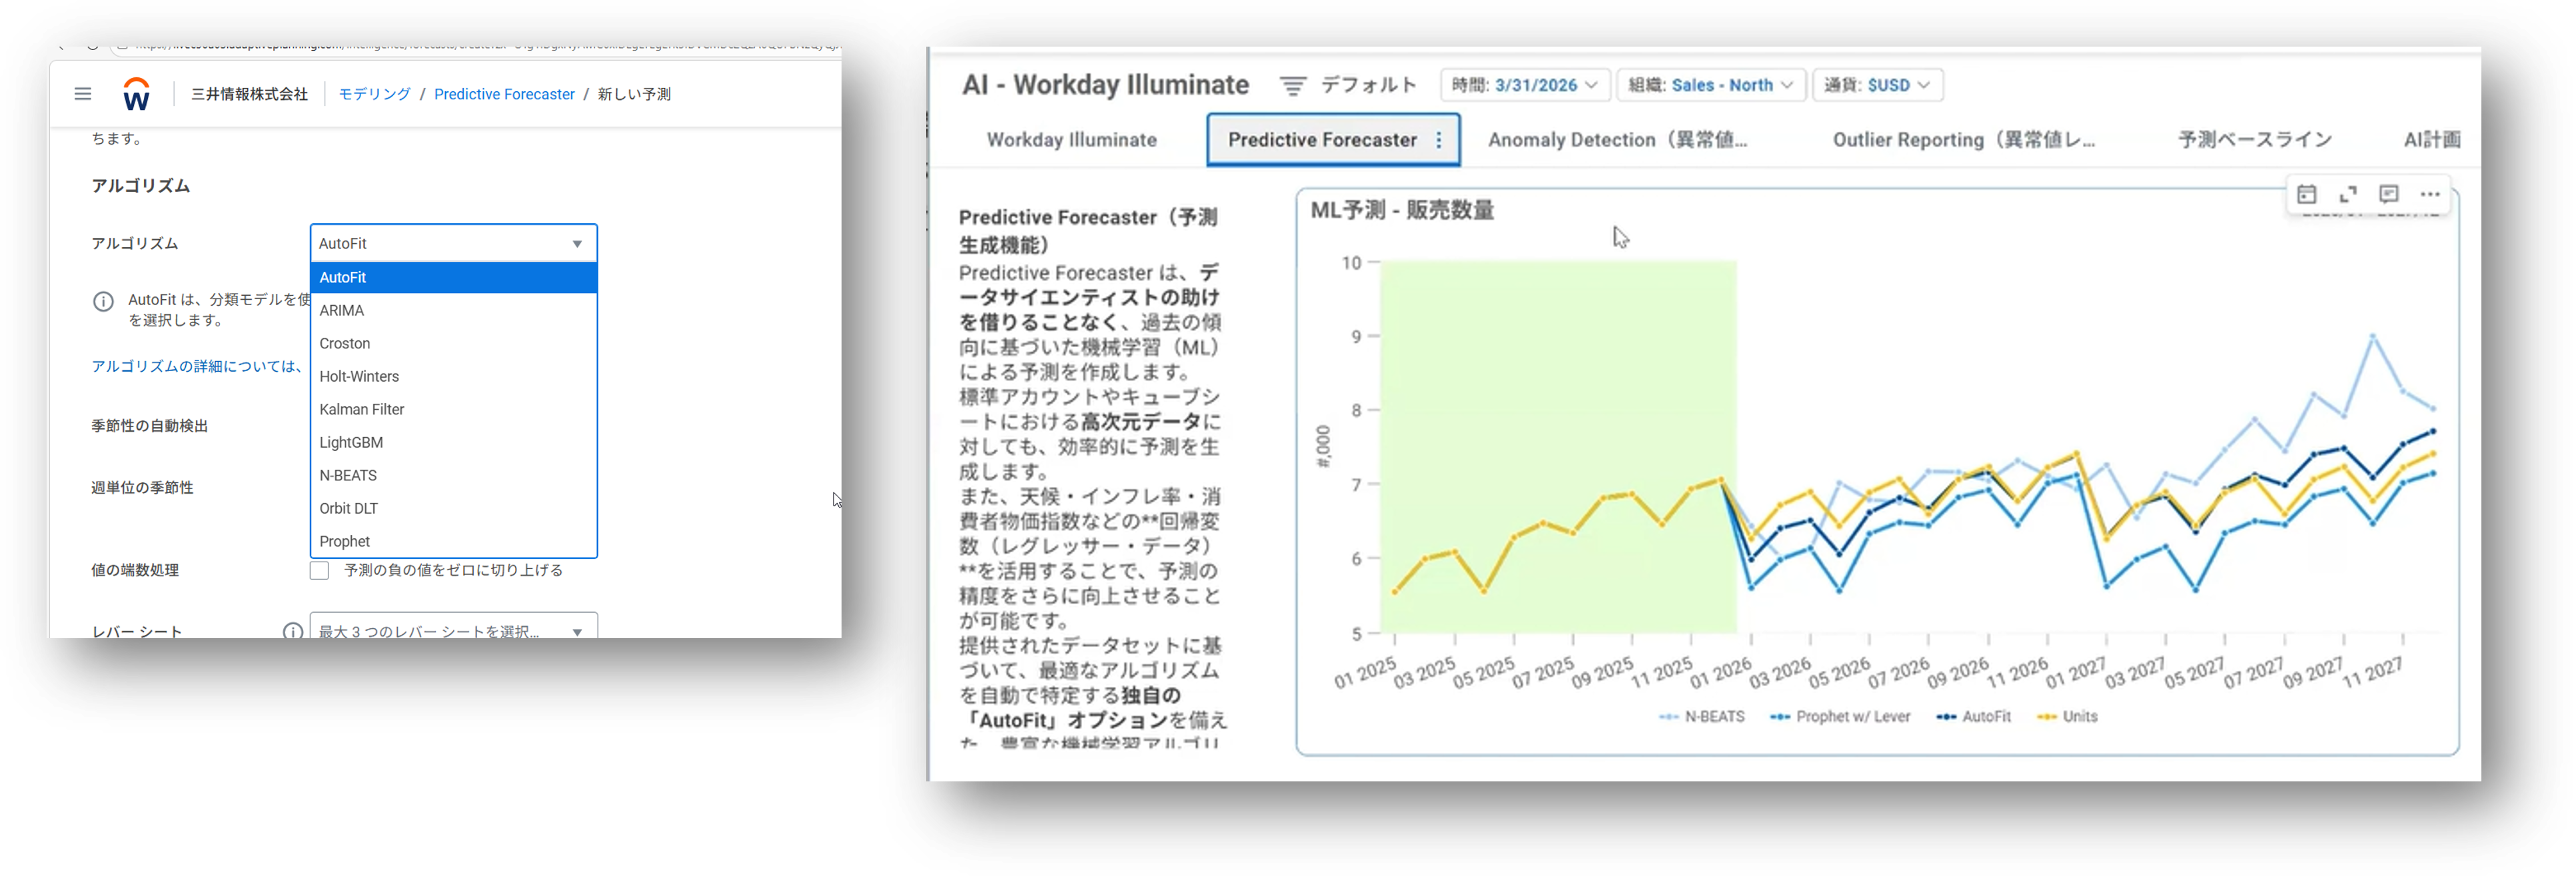The image size is (2576, 876).
Task: Open the Predictive Forecaster breadcrumb link
Action: [x=504, y=94]
